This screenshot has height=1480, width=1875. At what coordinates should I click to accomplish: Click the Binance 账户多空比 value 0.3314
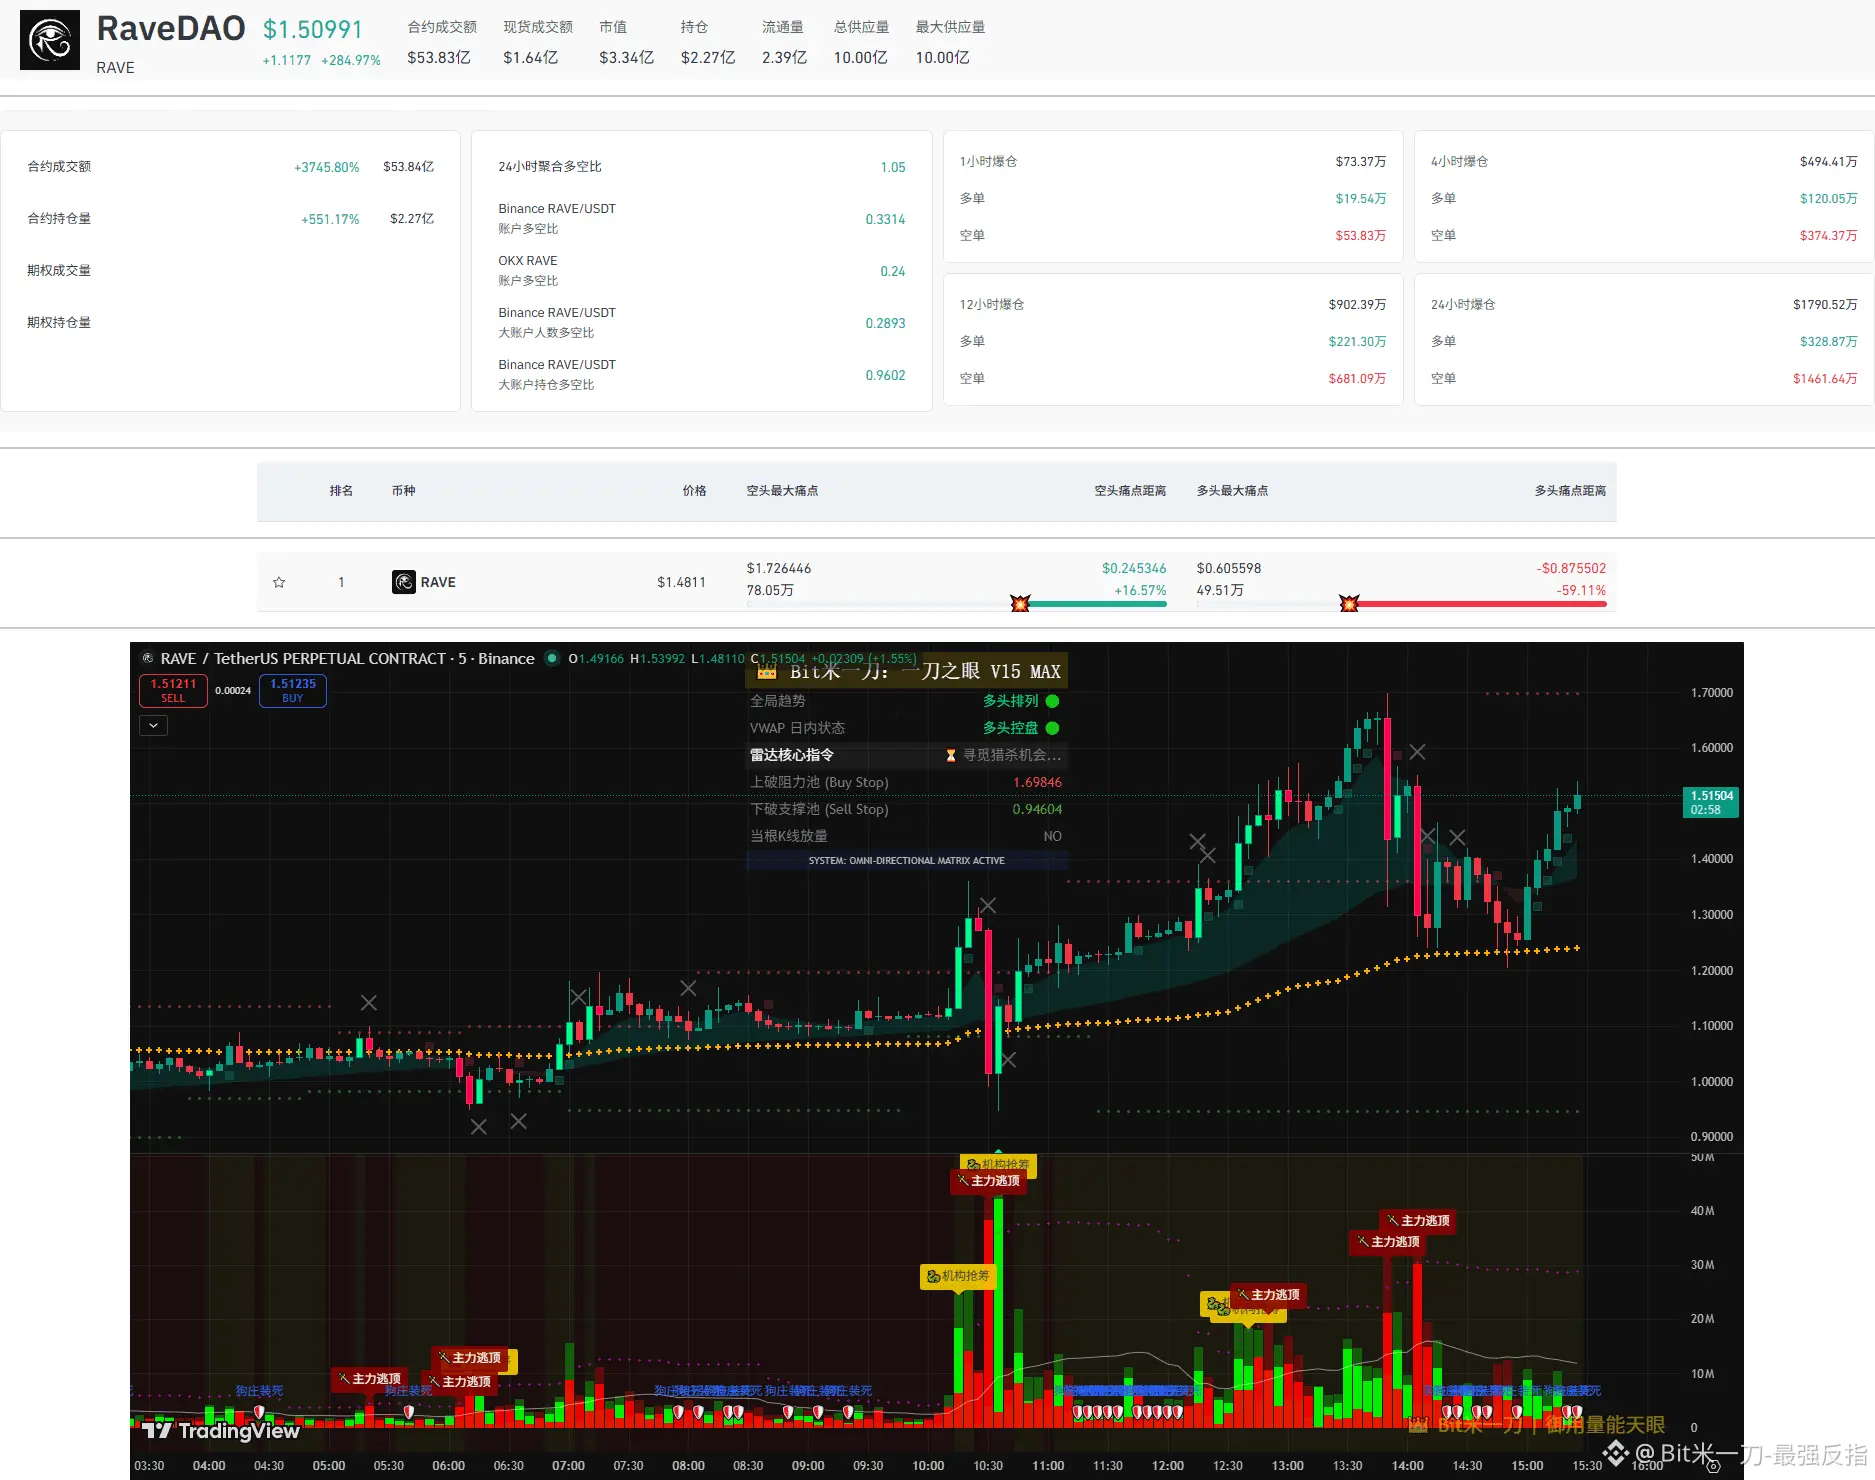coord(885,219)
